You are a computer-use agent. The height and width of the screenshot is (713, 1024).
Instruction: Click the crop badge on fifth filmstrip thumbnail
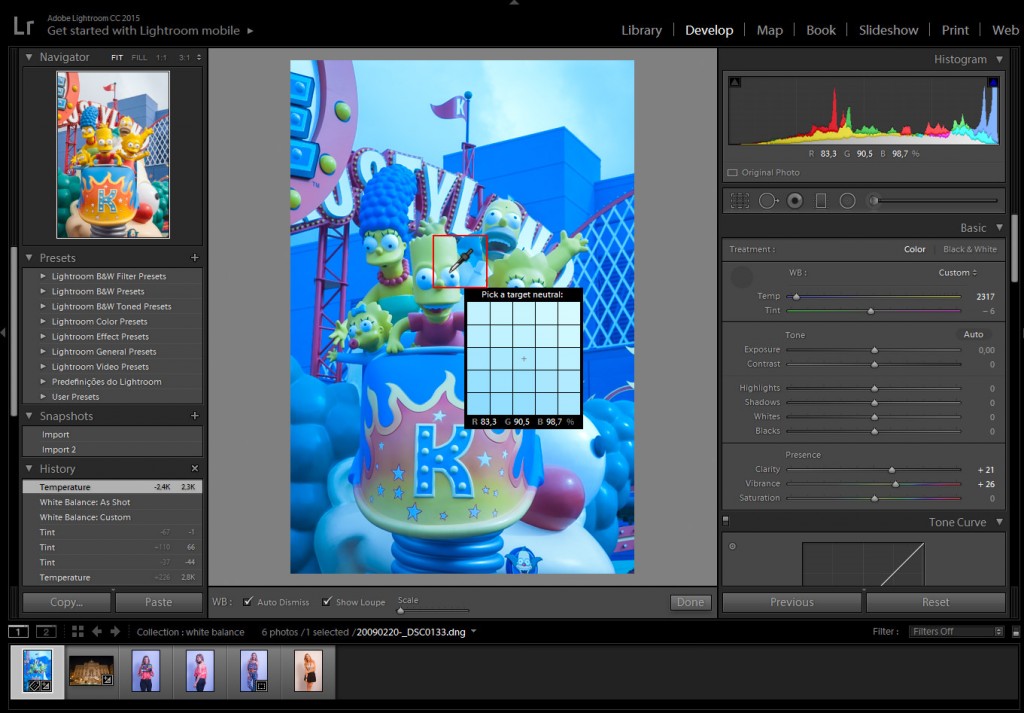(x=261, y=686)
